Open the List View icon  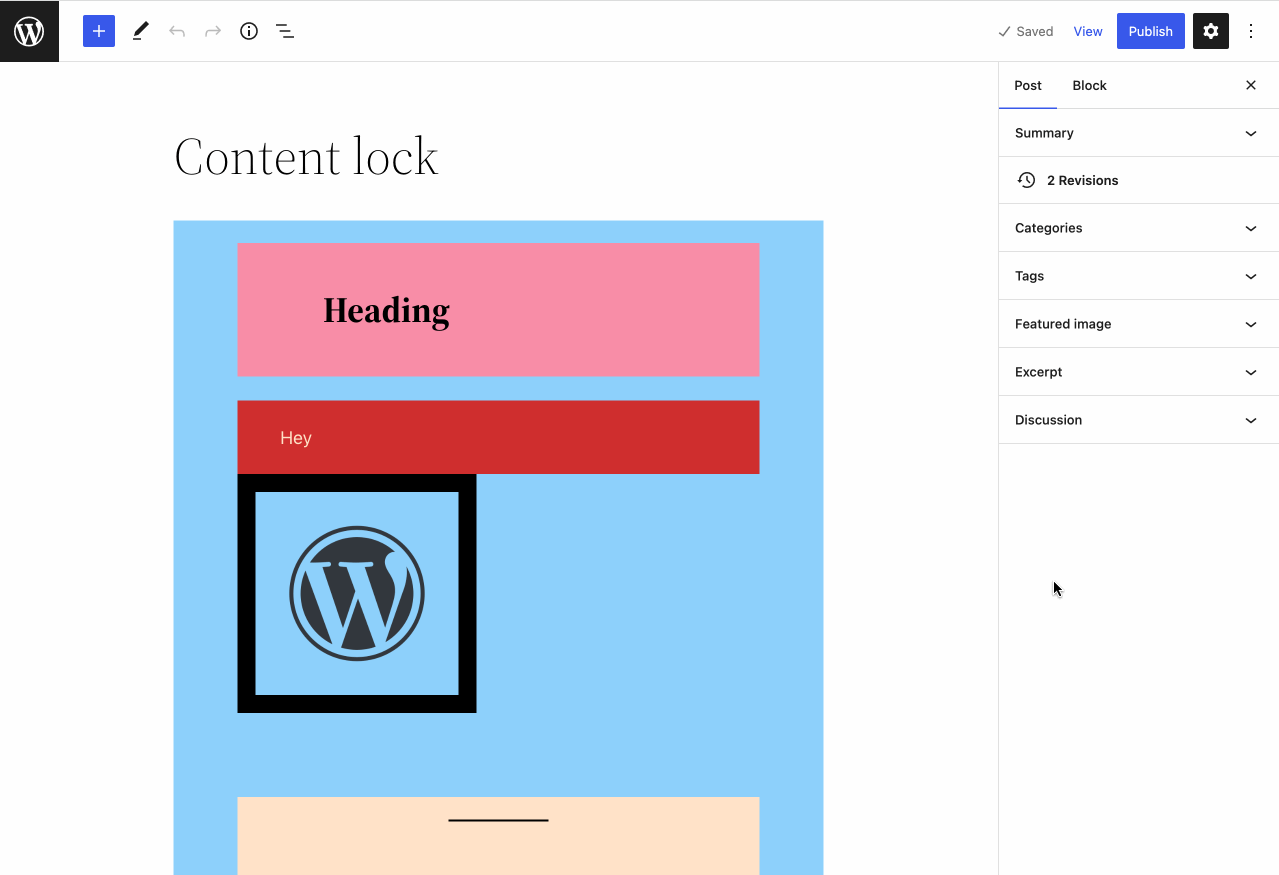[x=285, y=31]
